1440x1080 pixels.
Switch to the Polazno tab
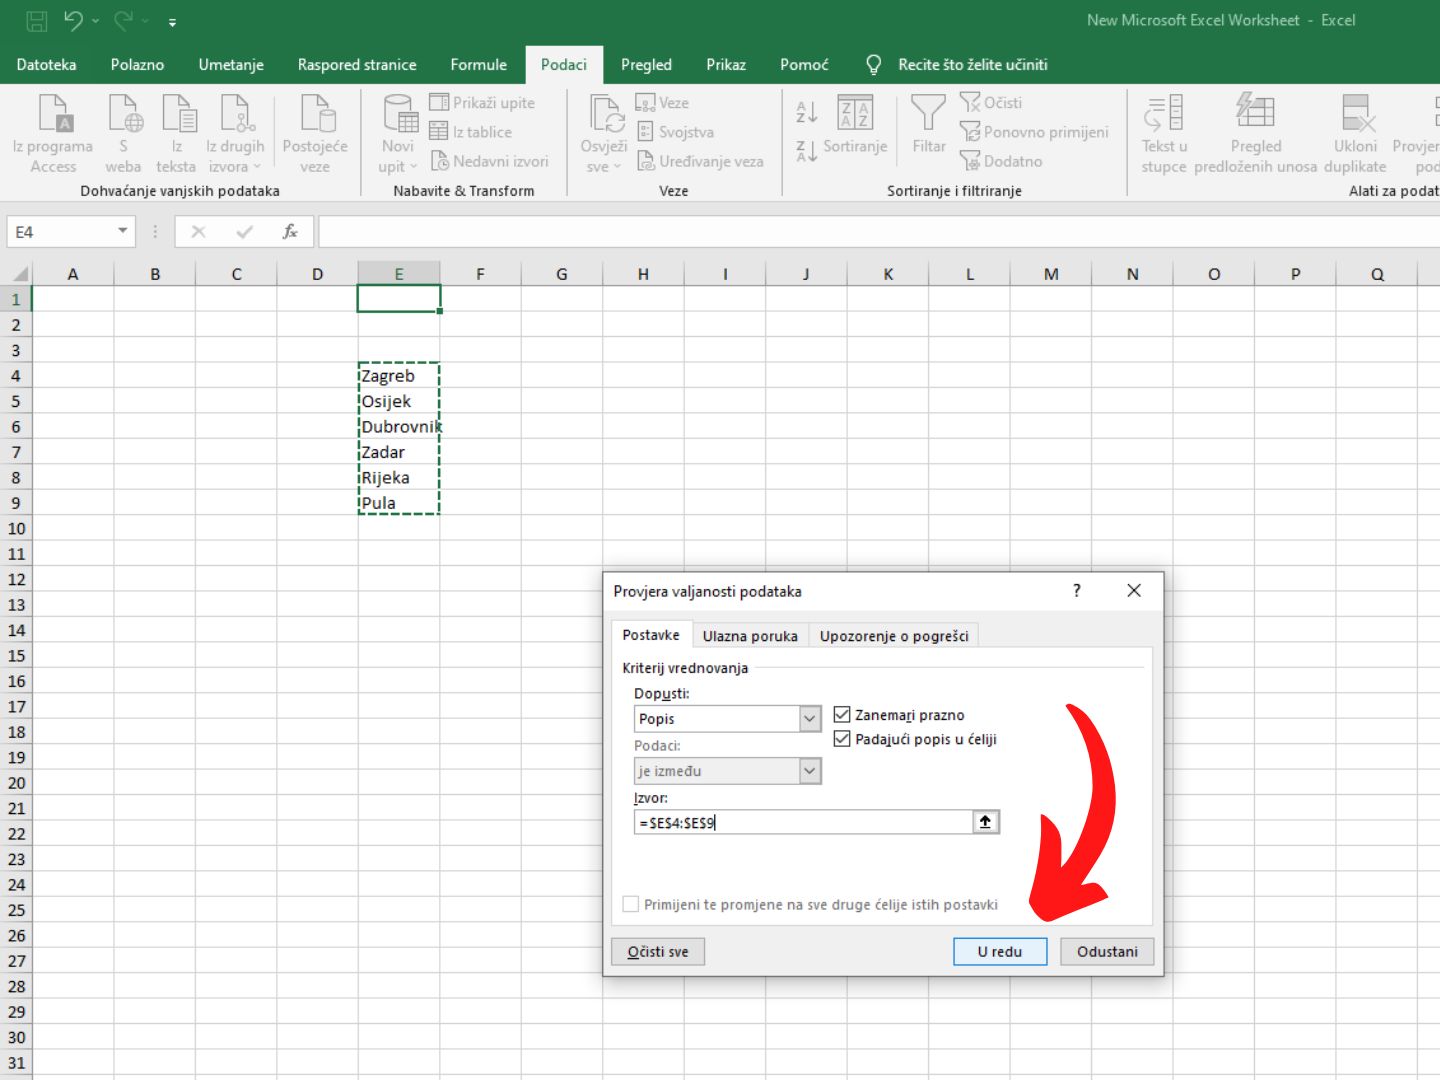(x=137, y=65)
